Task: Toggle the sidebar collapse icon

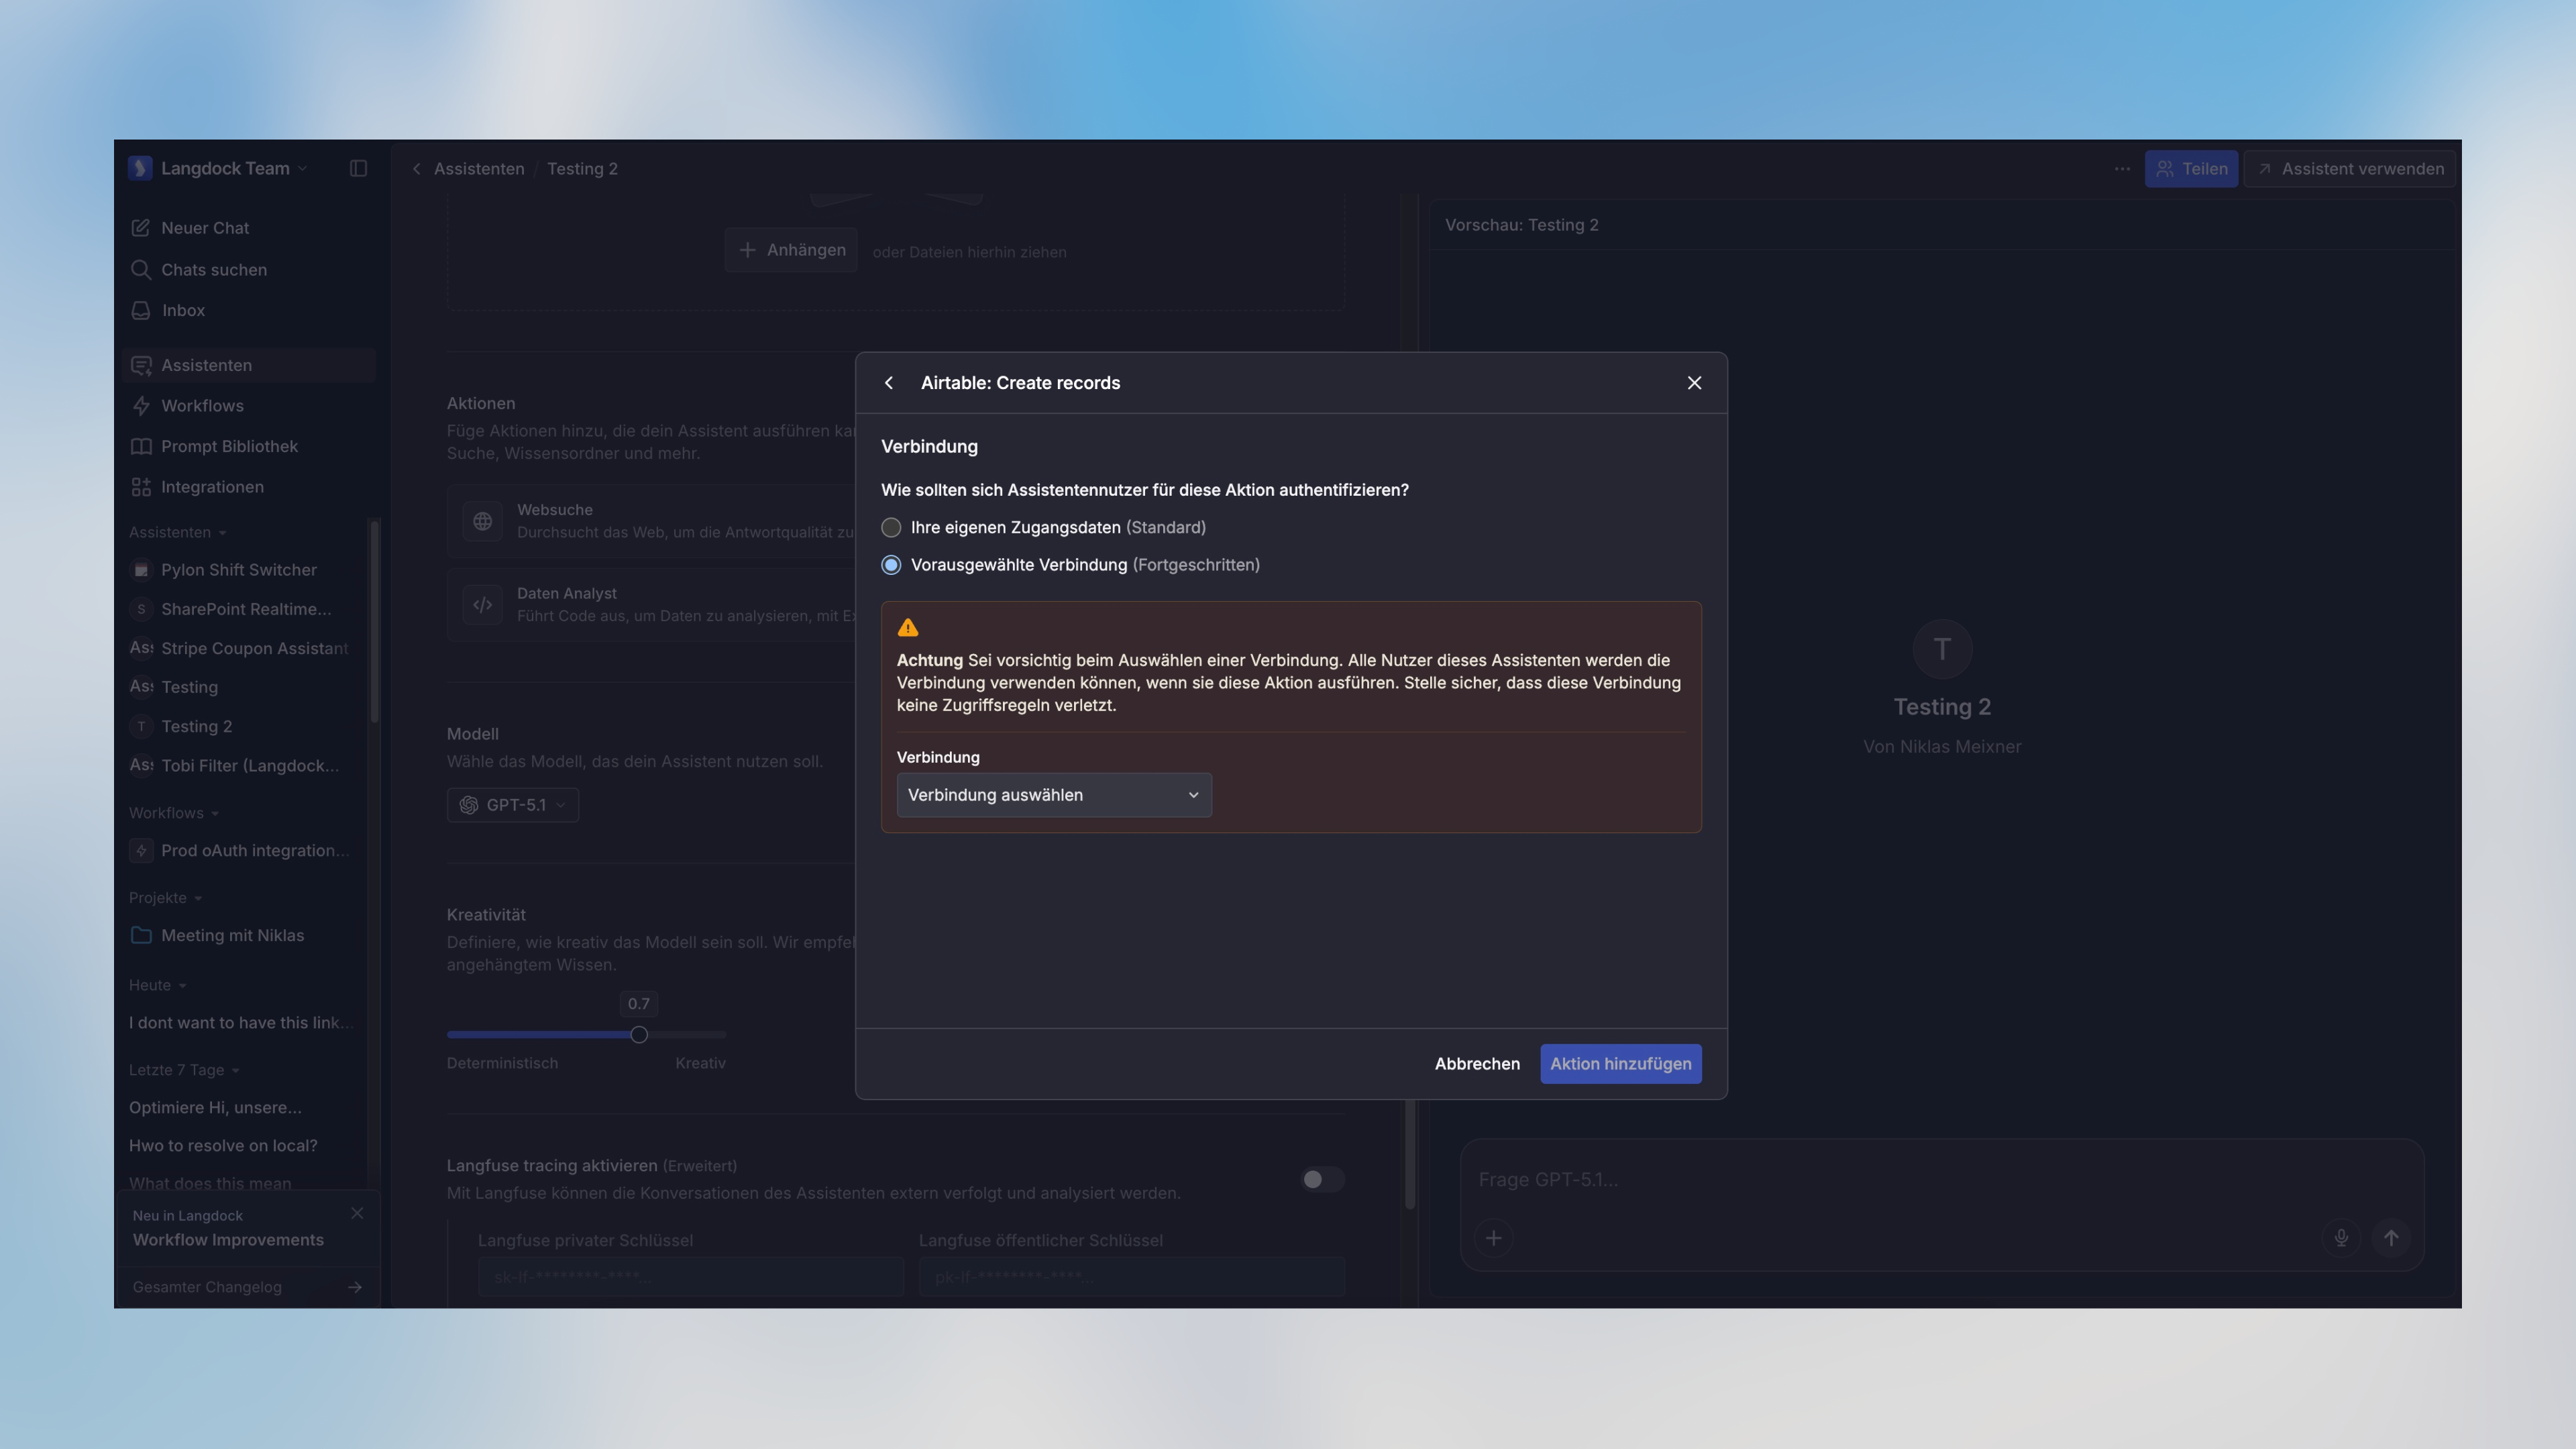Action: [358, 169]
